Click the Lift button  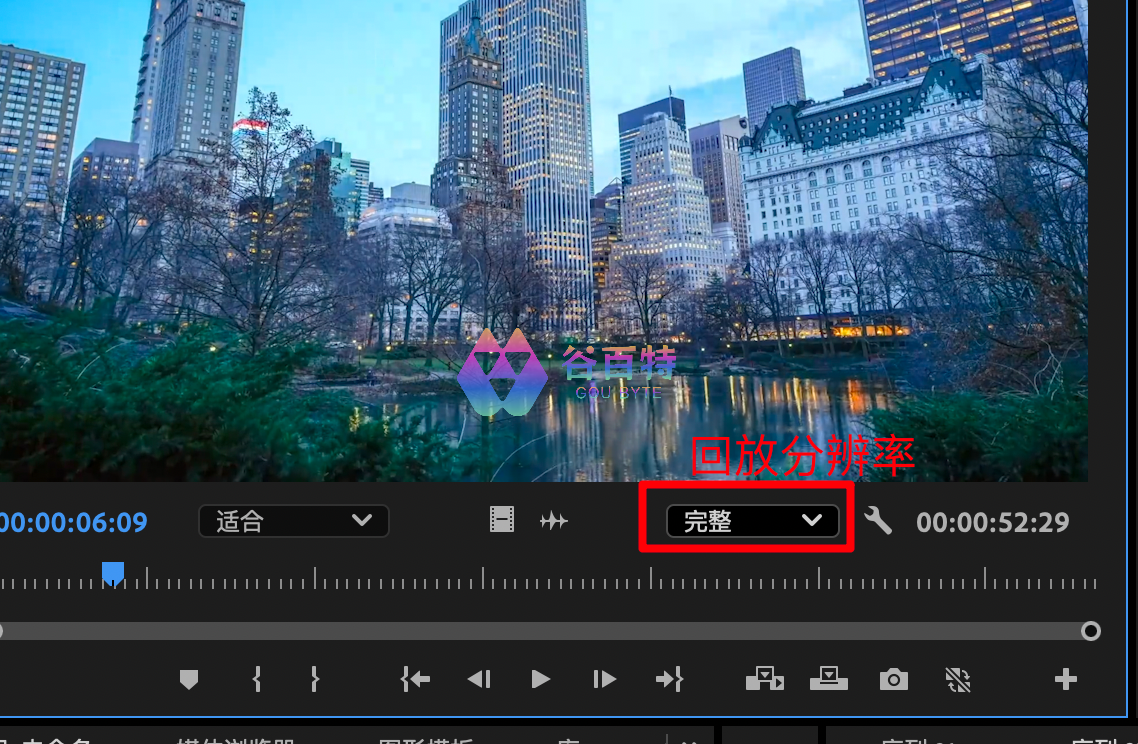[764, 680]
